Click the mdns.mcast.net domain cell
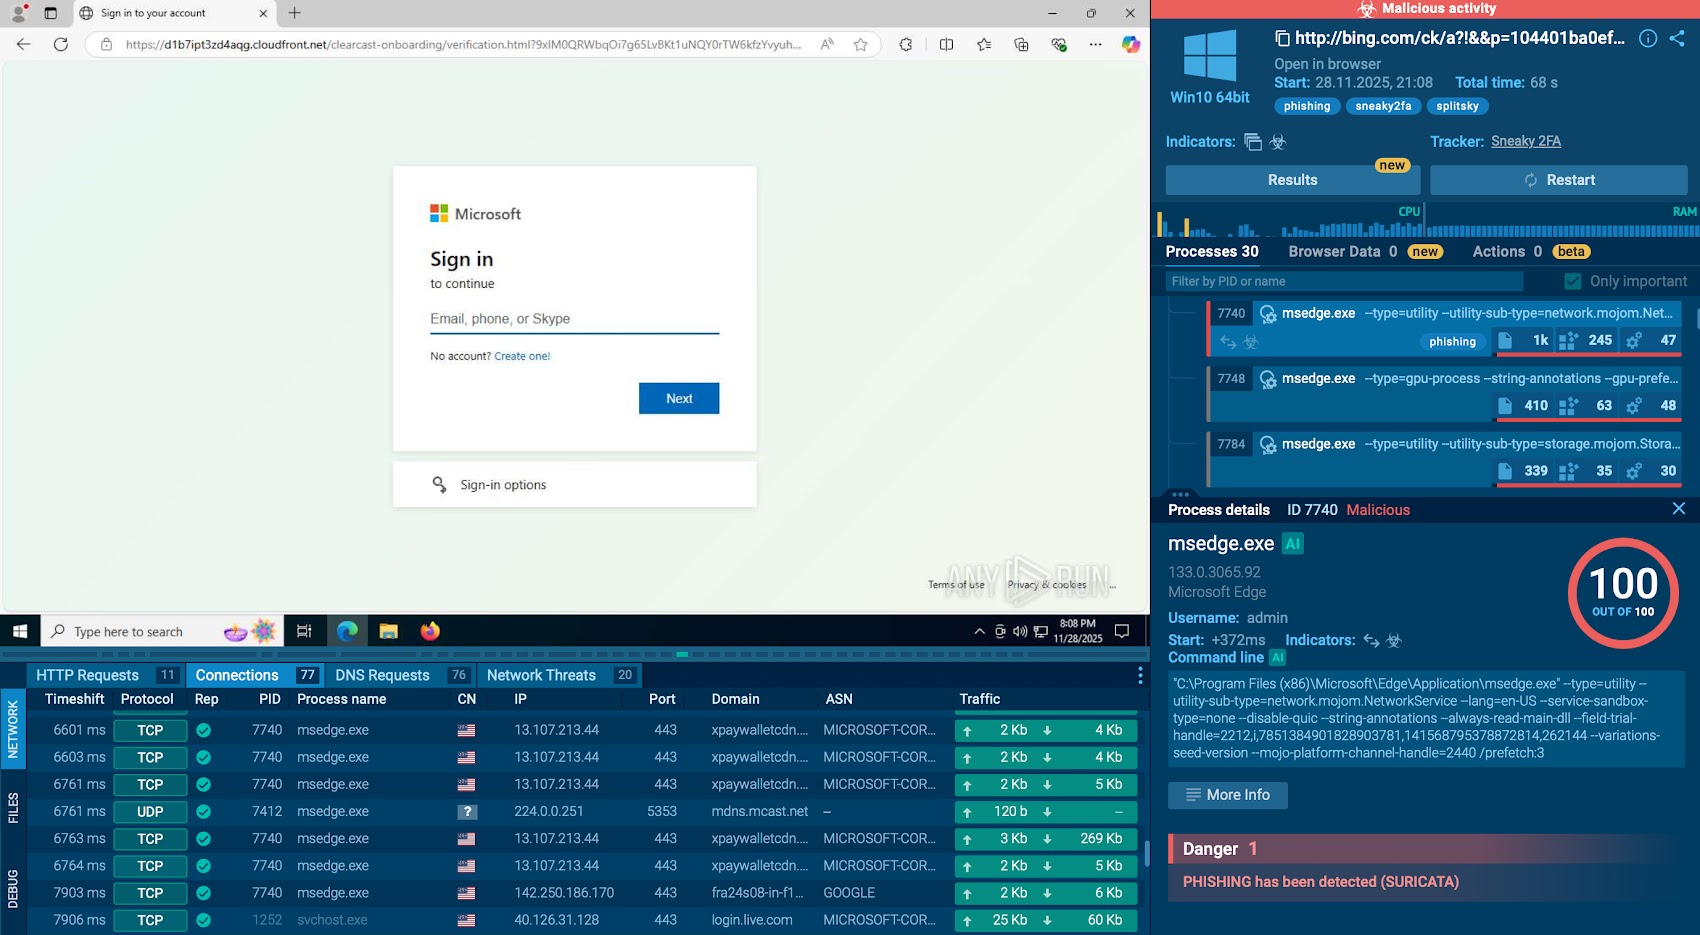 pos(760,811)
